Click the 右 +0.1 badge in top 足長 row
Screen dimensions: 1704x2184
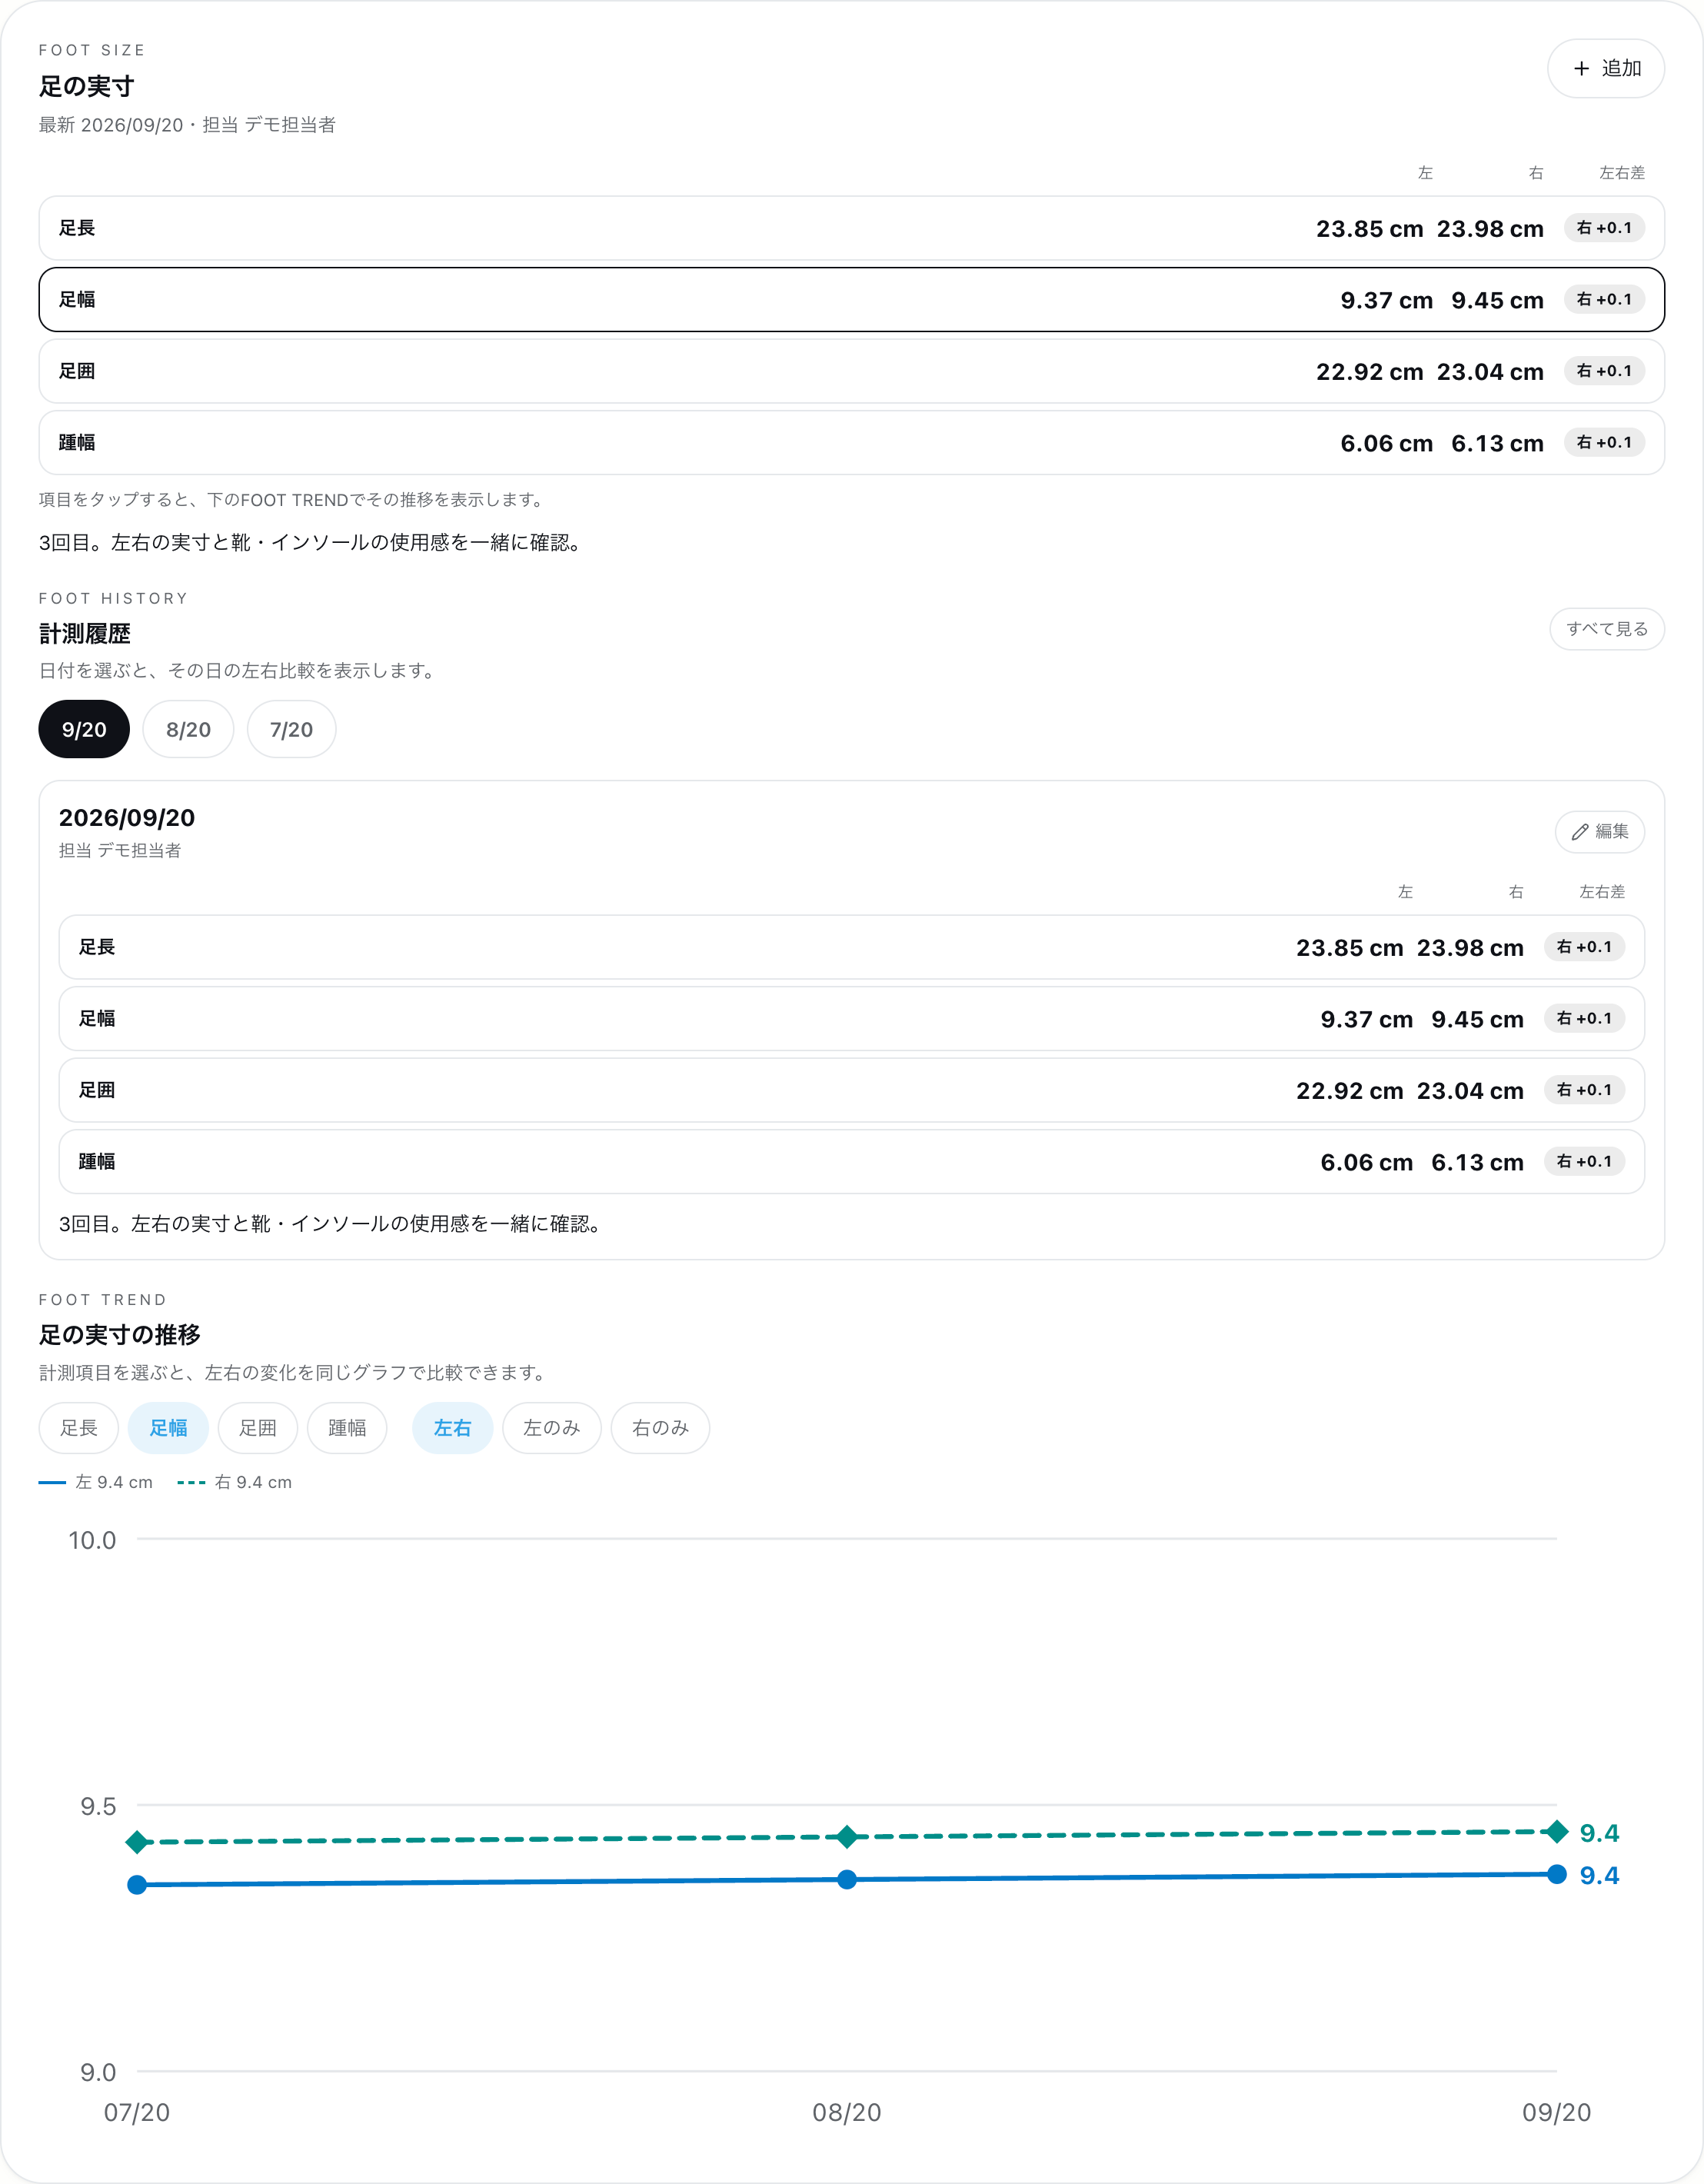point(1604,228)
